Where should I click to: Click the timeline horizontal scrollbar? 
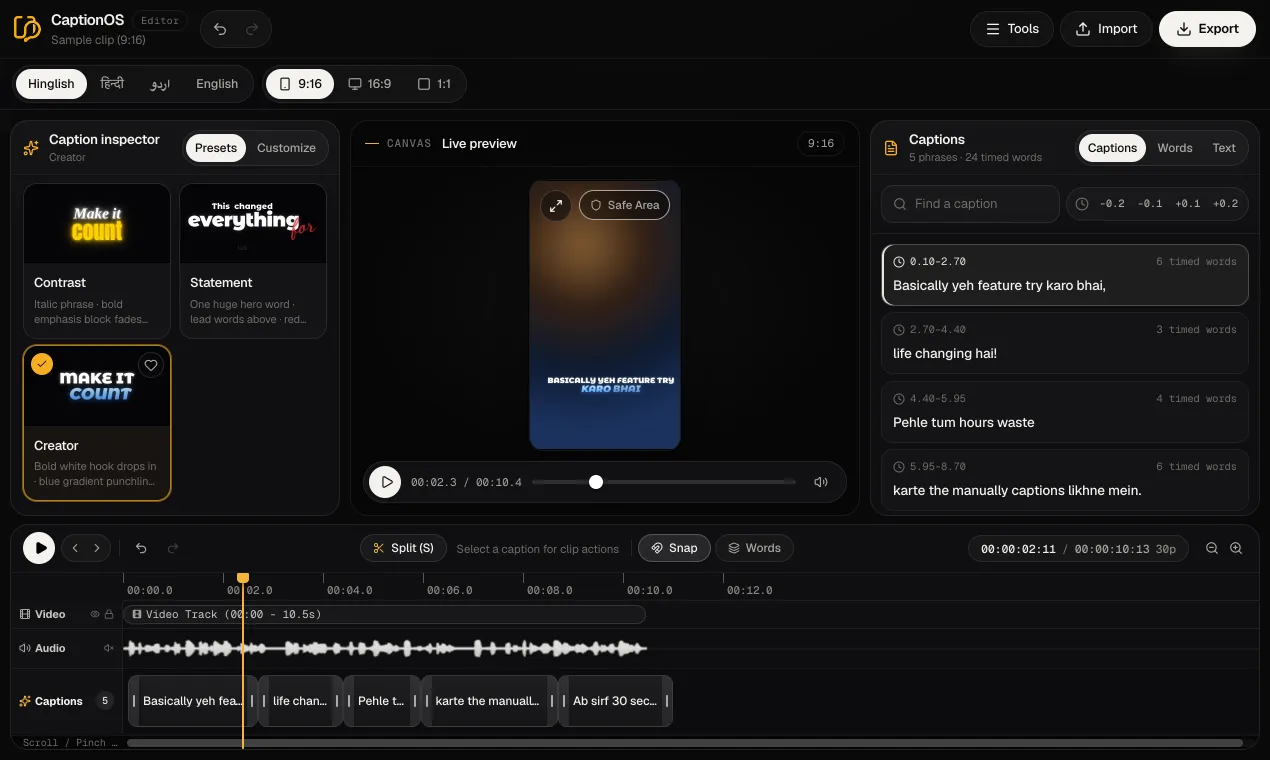pyautogui.click(x=685, y=743)
